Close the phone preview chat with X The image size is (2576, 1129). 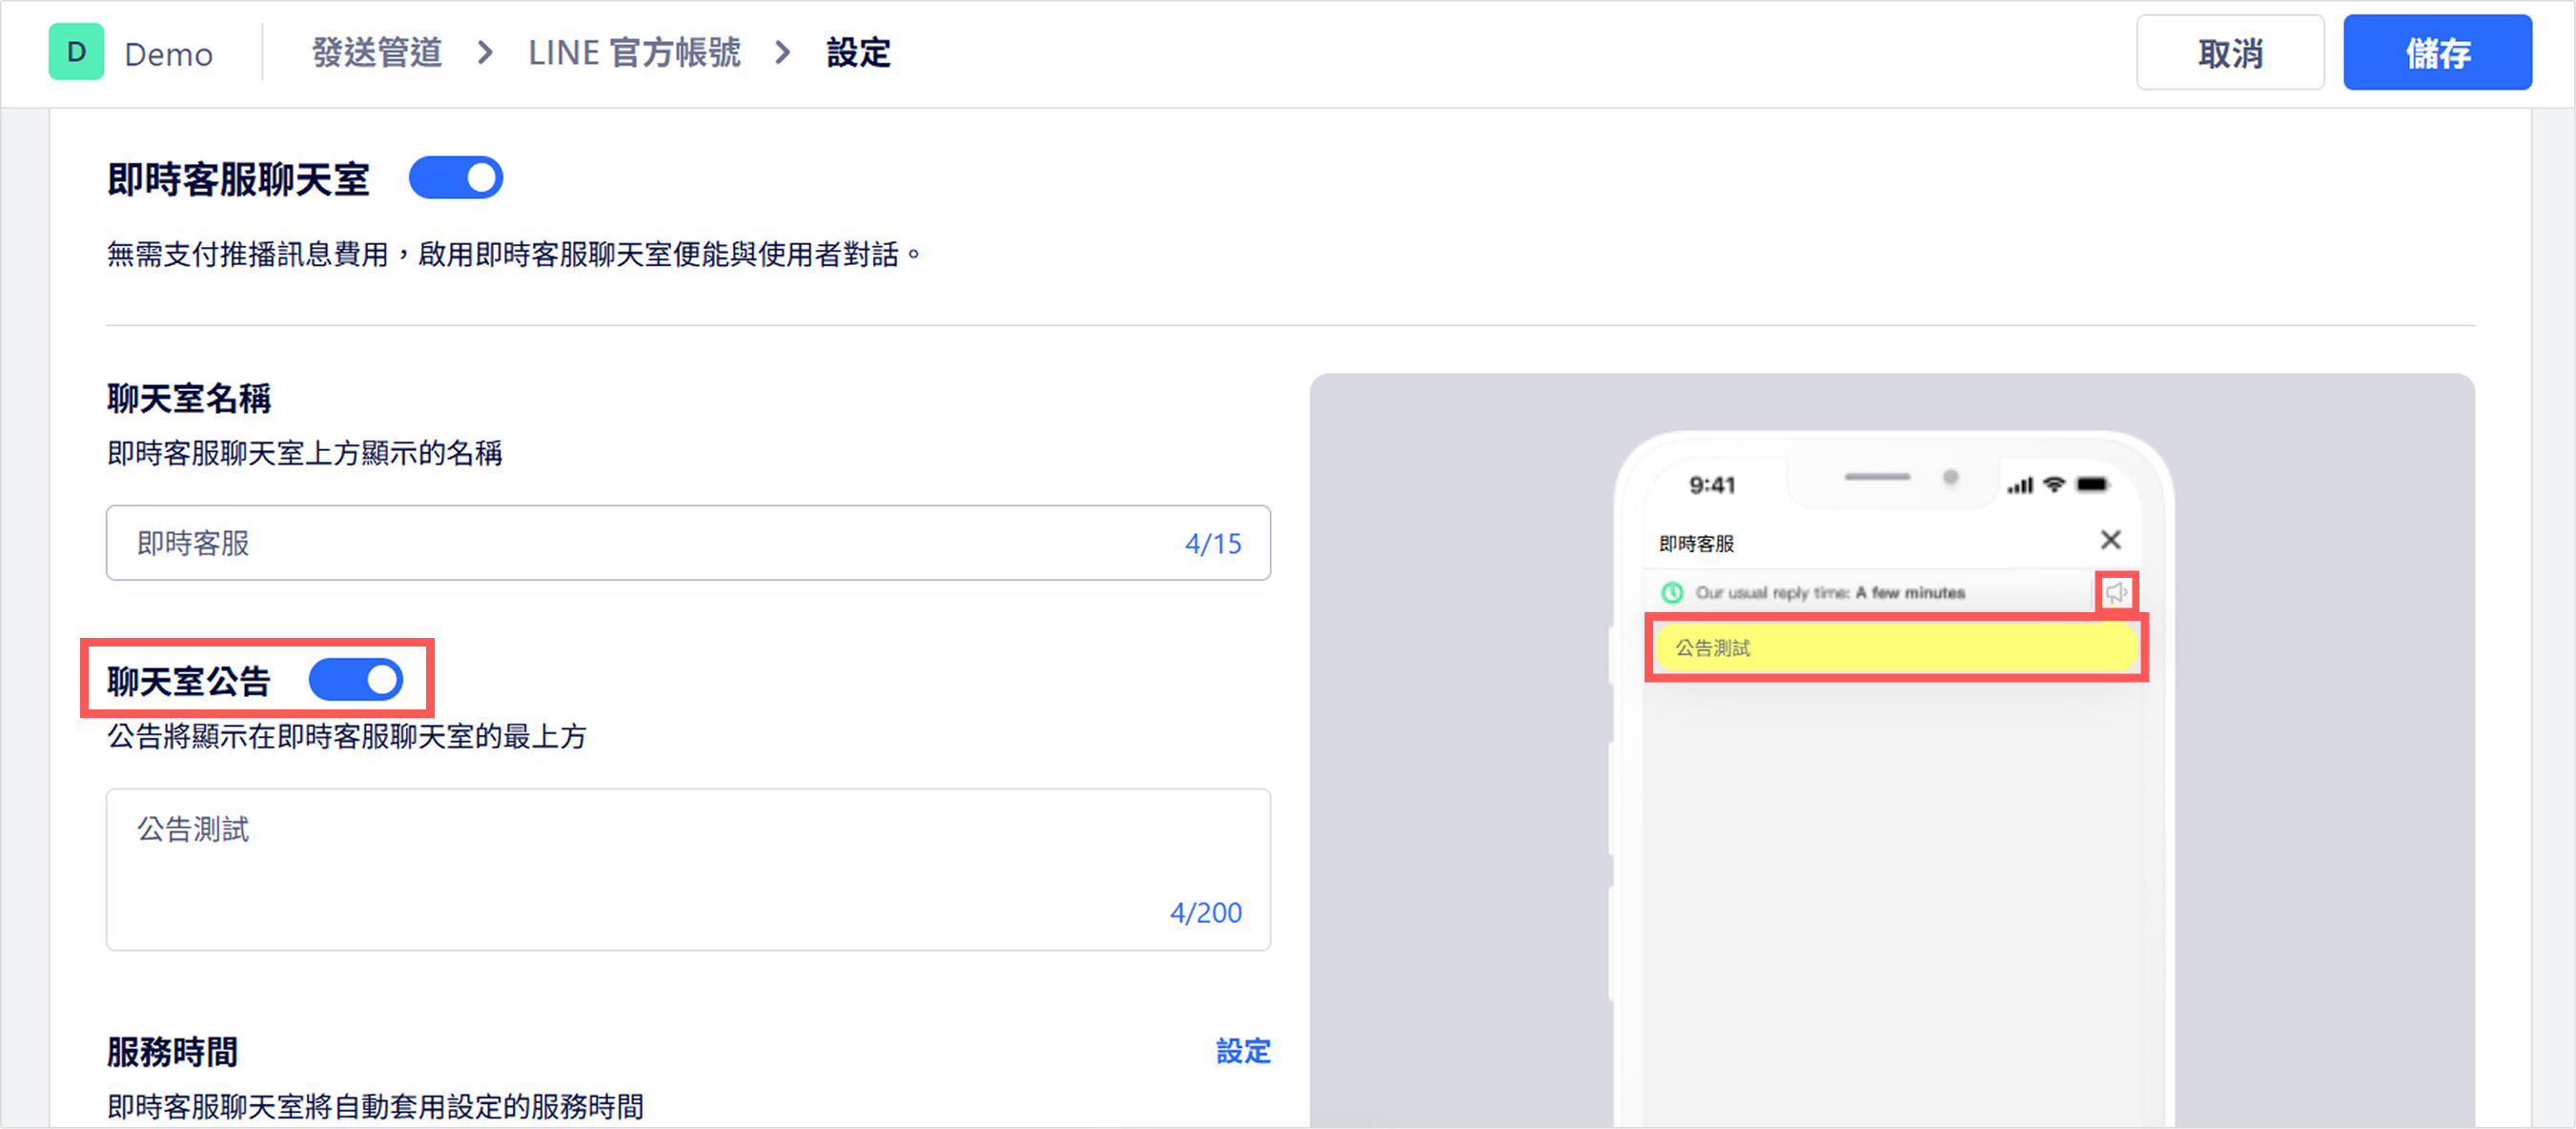coord(2111,540)
